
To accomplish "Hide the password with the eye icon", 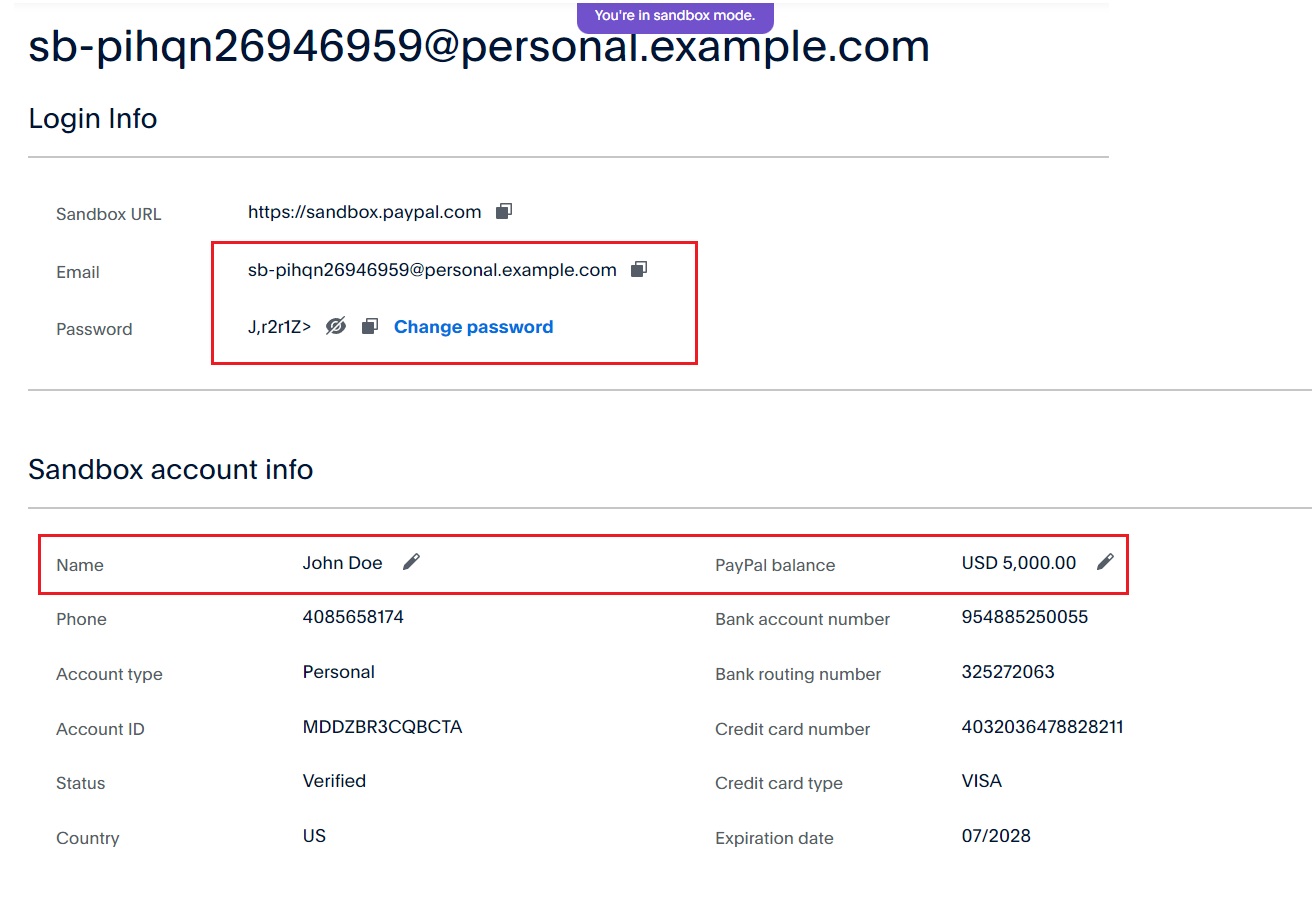I will [x=336, y=326].
